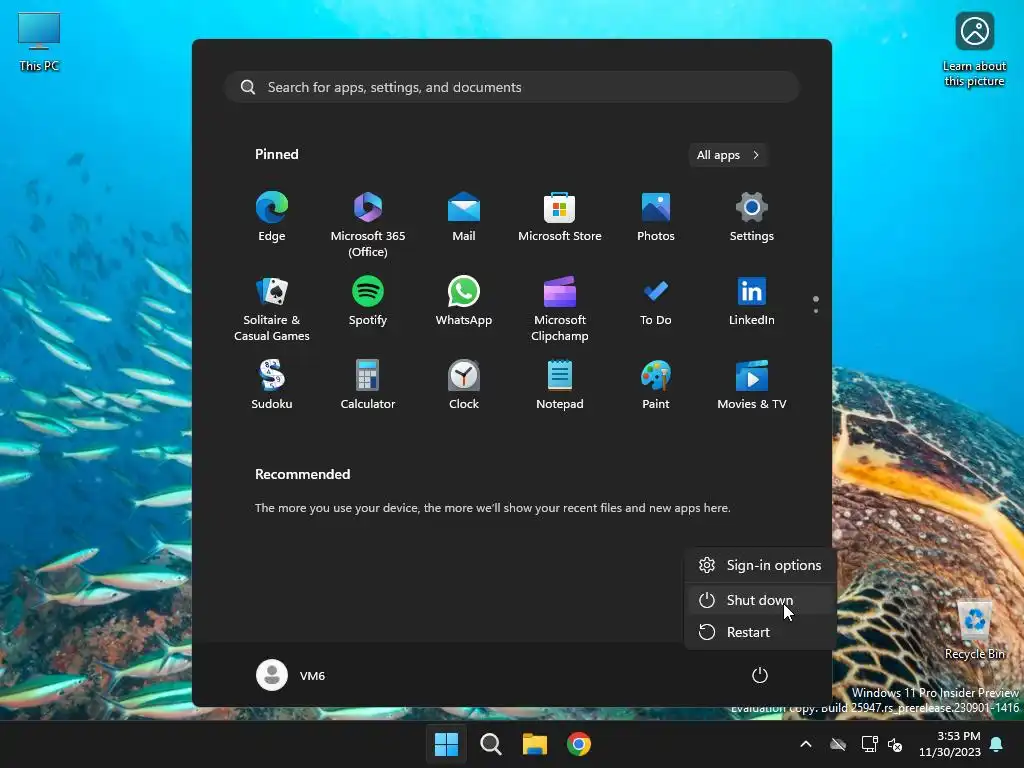Open LinkedIn
This screenshot has height=768, width=1024.
pyautogui.click(x=752, y=301)
